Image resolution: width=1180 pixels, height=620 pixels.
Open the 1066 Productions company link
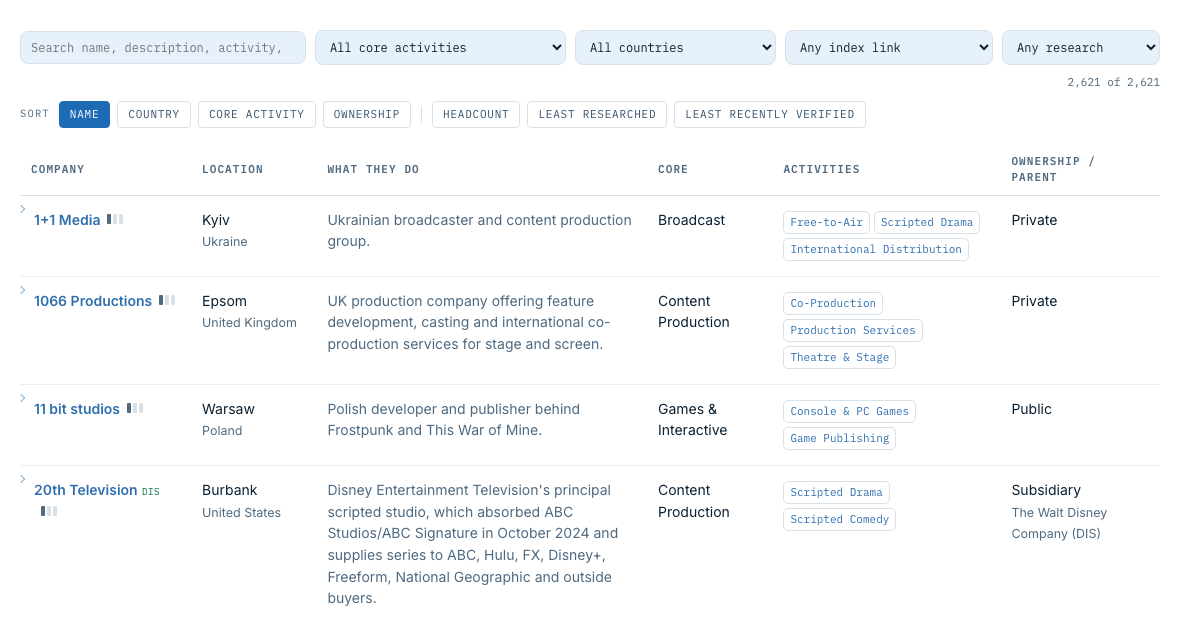click(93, 301)
